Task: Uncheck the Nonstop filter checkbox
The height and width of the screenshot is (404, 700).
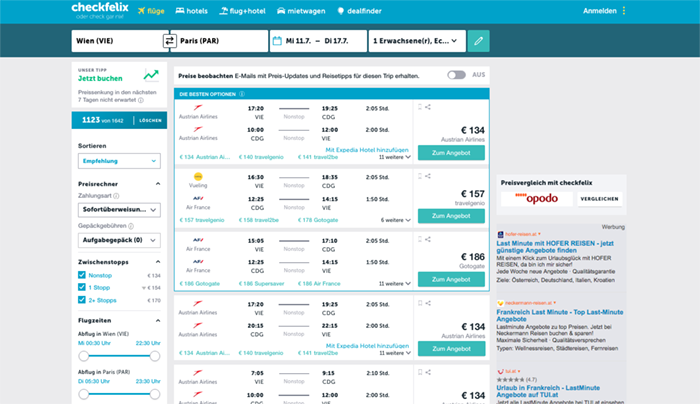Action: 82,275
